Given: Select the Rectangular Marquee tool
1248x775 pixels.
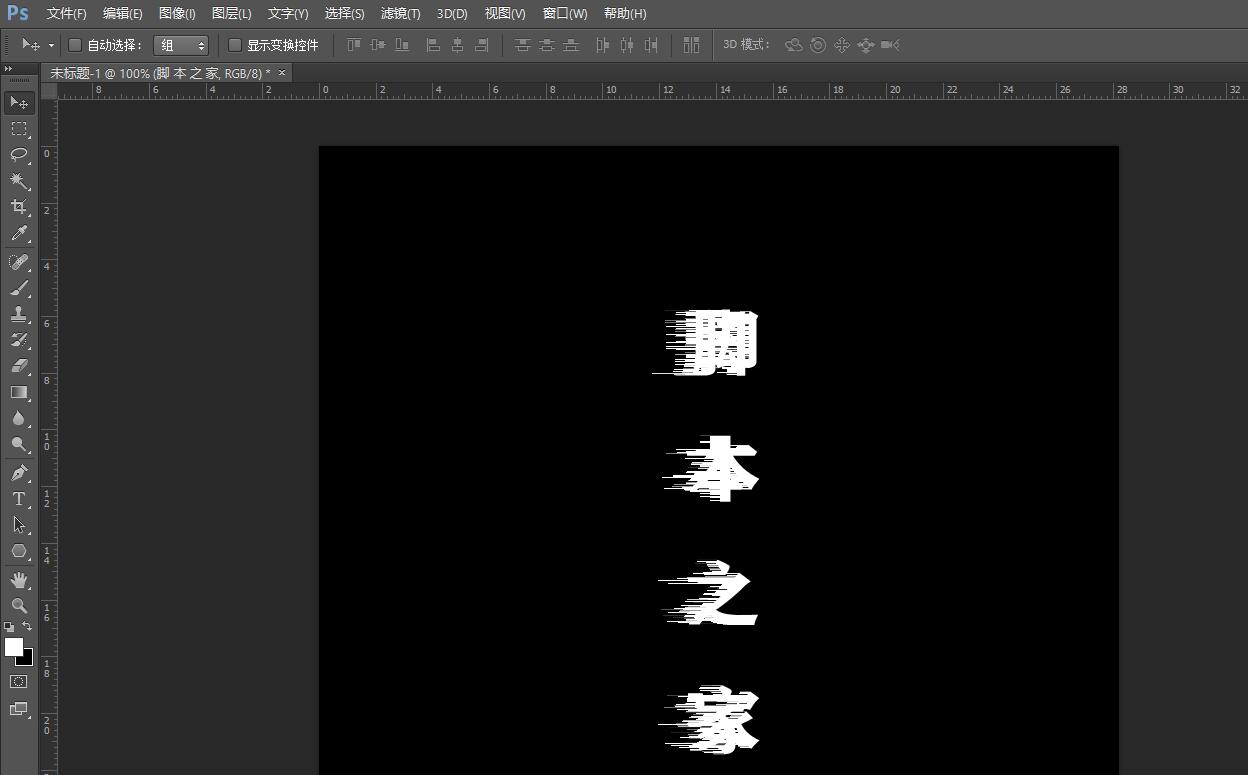Looking at the screenshot, I should (x=19, y=129).
